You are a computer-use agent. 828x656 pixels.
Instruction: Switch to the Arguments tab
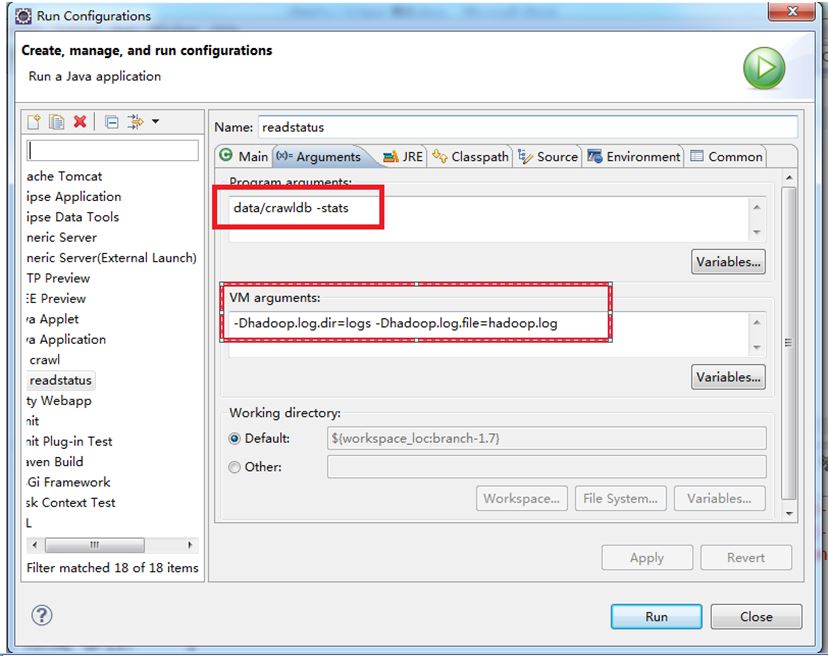319,156
